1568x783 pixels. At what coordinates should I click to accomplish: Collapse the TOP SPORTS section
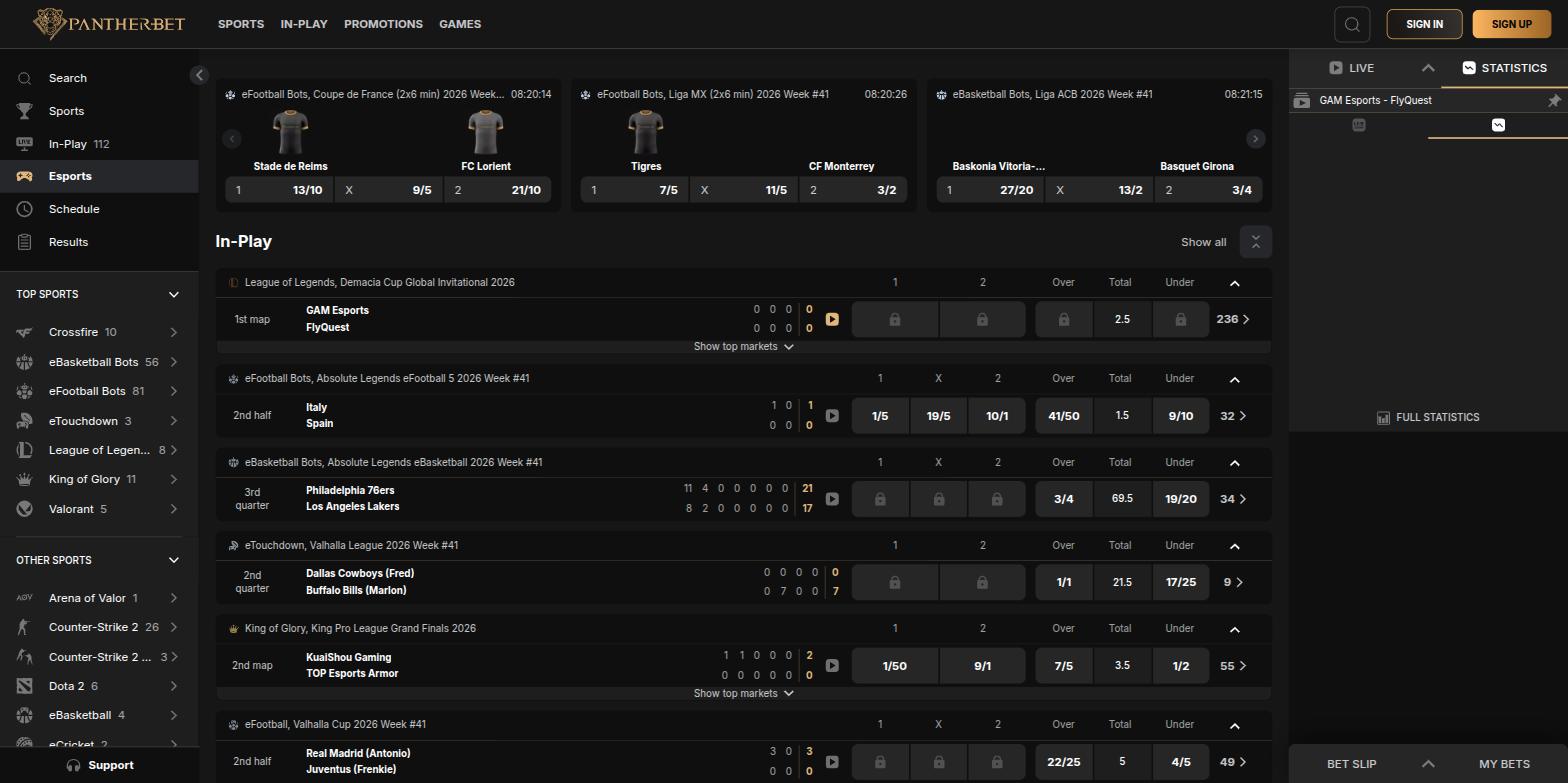point(174,294)
